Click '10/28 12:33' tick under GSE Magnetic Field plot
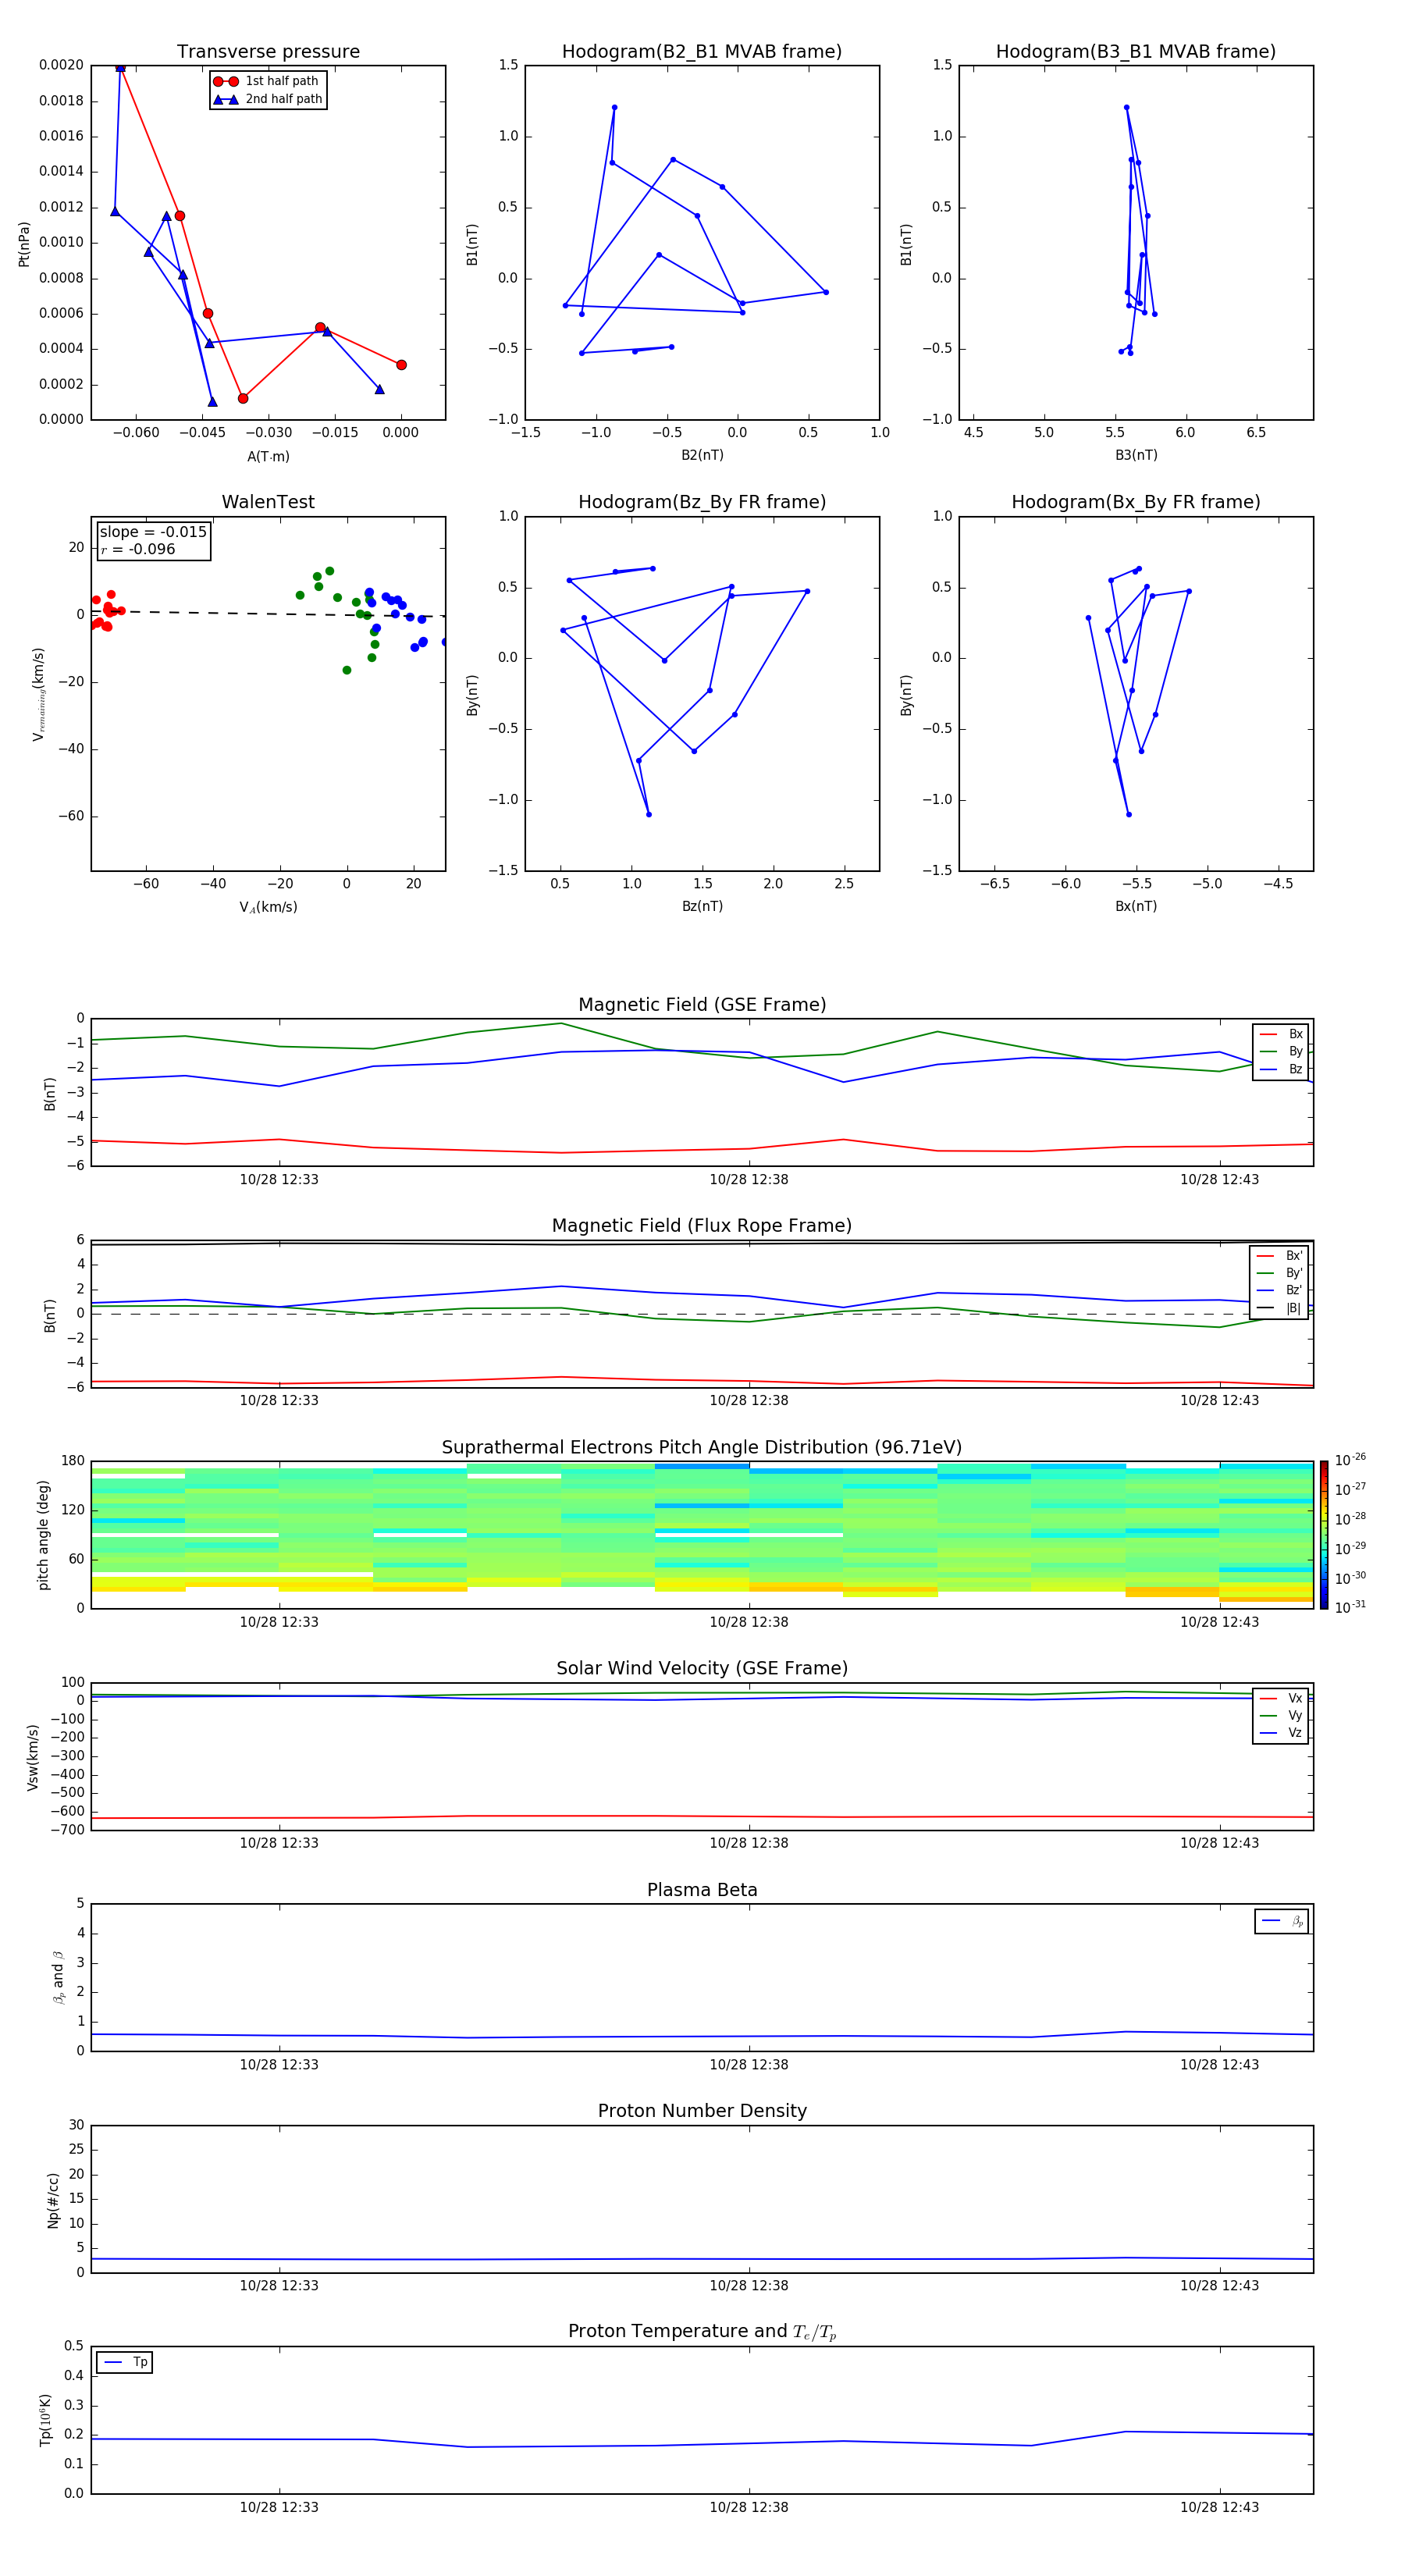 coord(279,1179)
